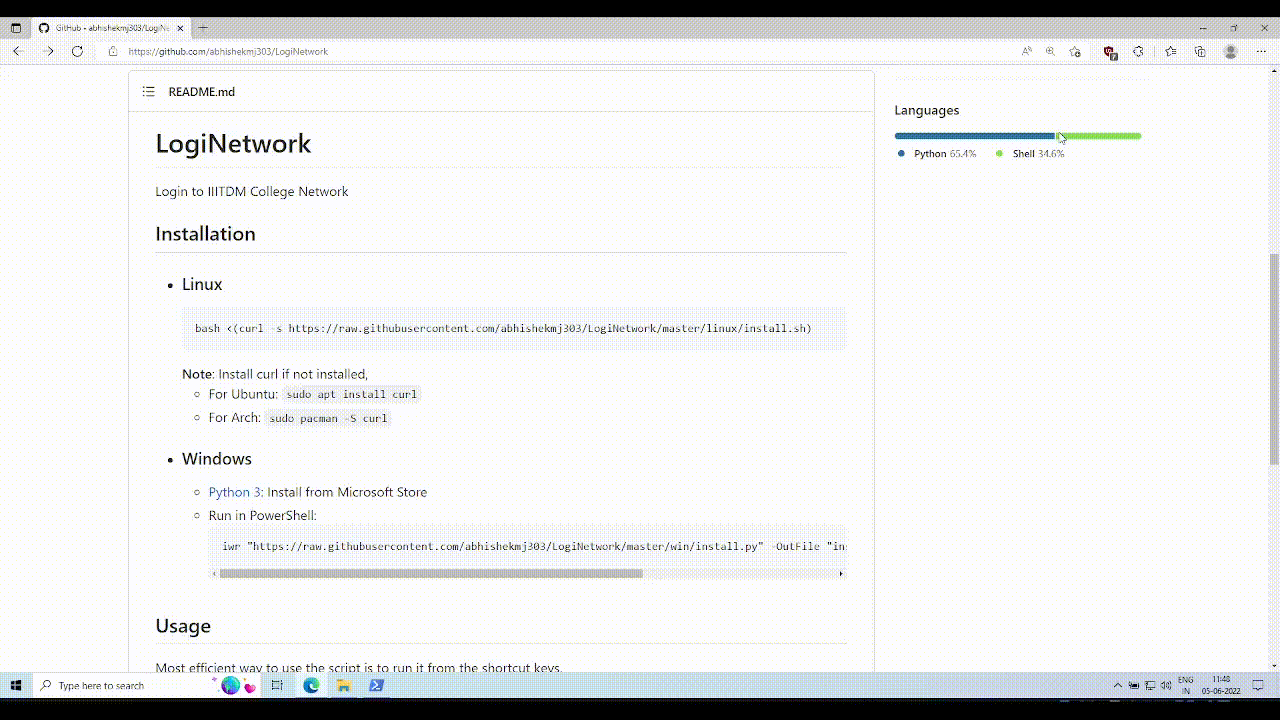This screenshot has height=720, width=1280.
Task: Click the Windows list heading
Action: pyautogui.click(x=217, y=459)
